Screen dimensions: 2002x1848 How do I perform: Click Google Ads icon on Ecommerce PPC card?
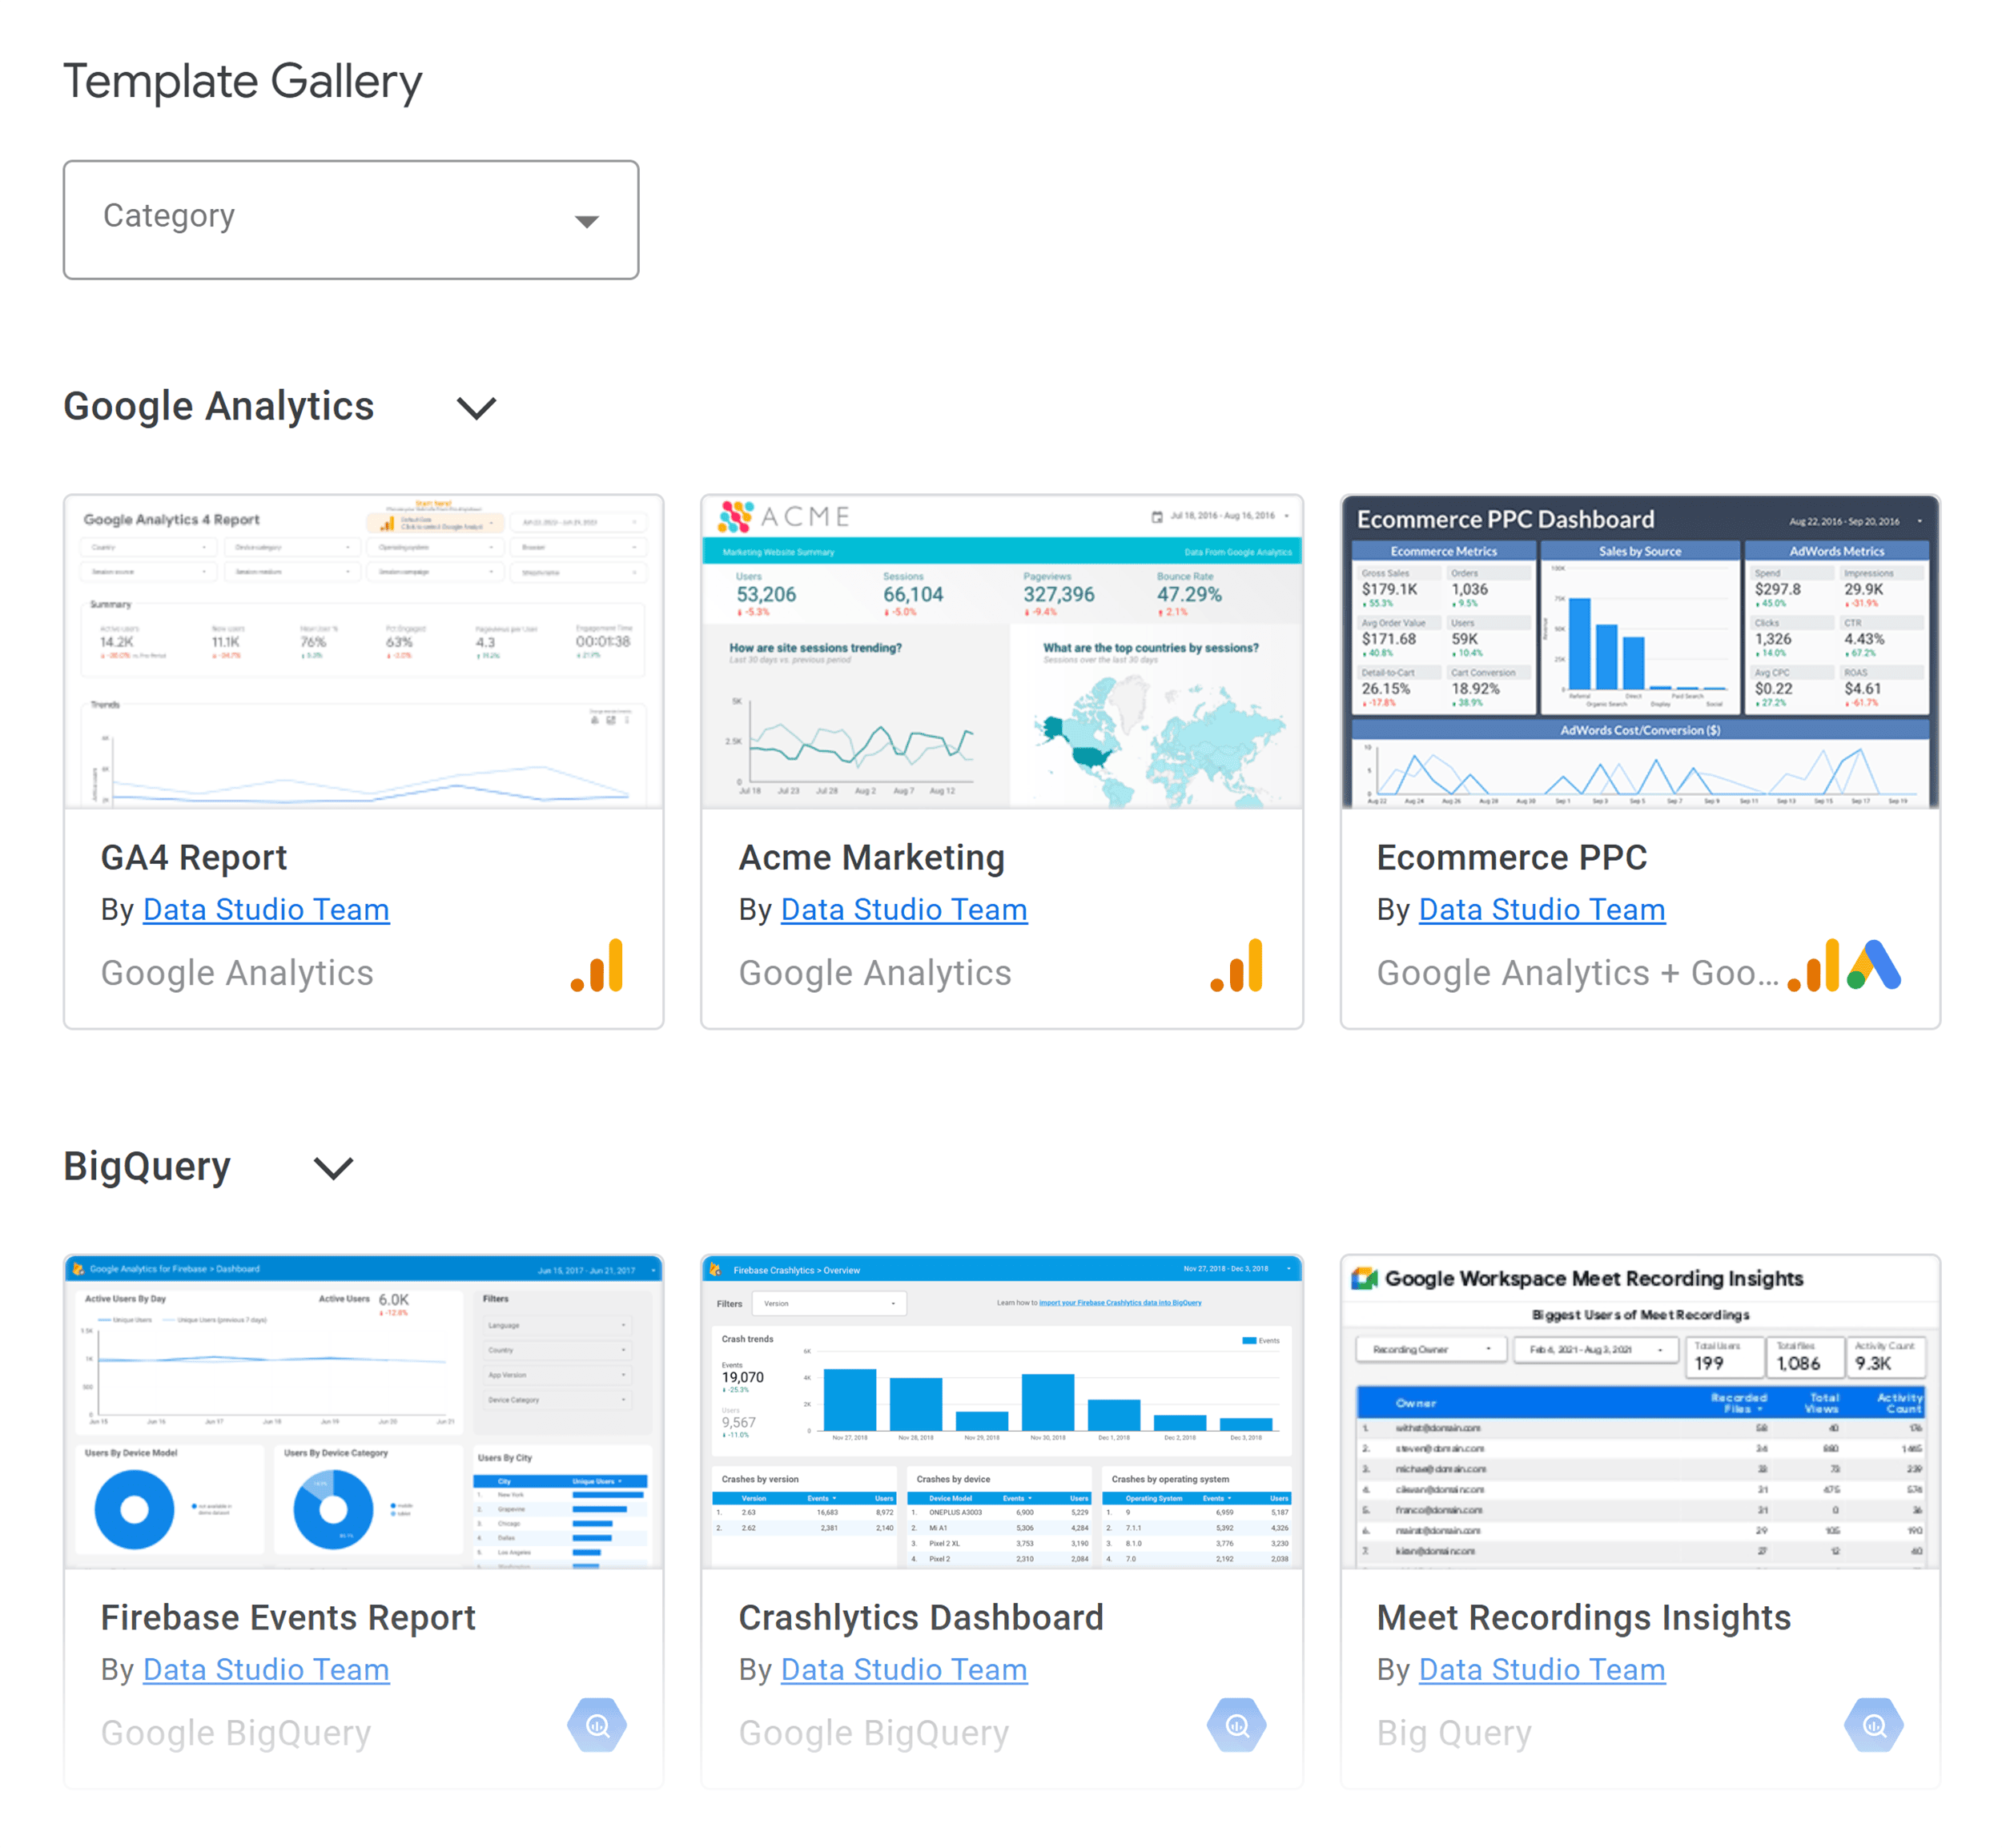(x=1873, y=965)
